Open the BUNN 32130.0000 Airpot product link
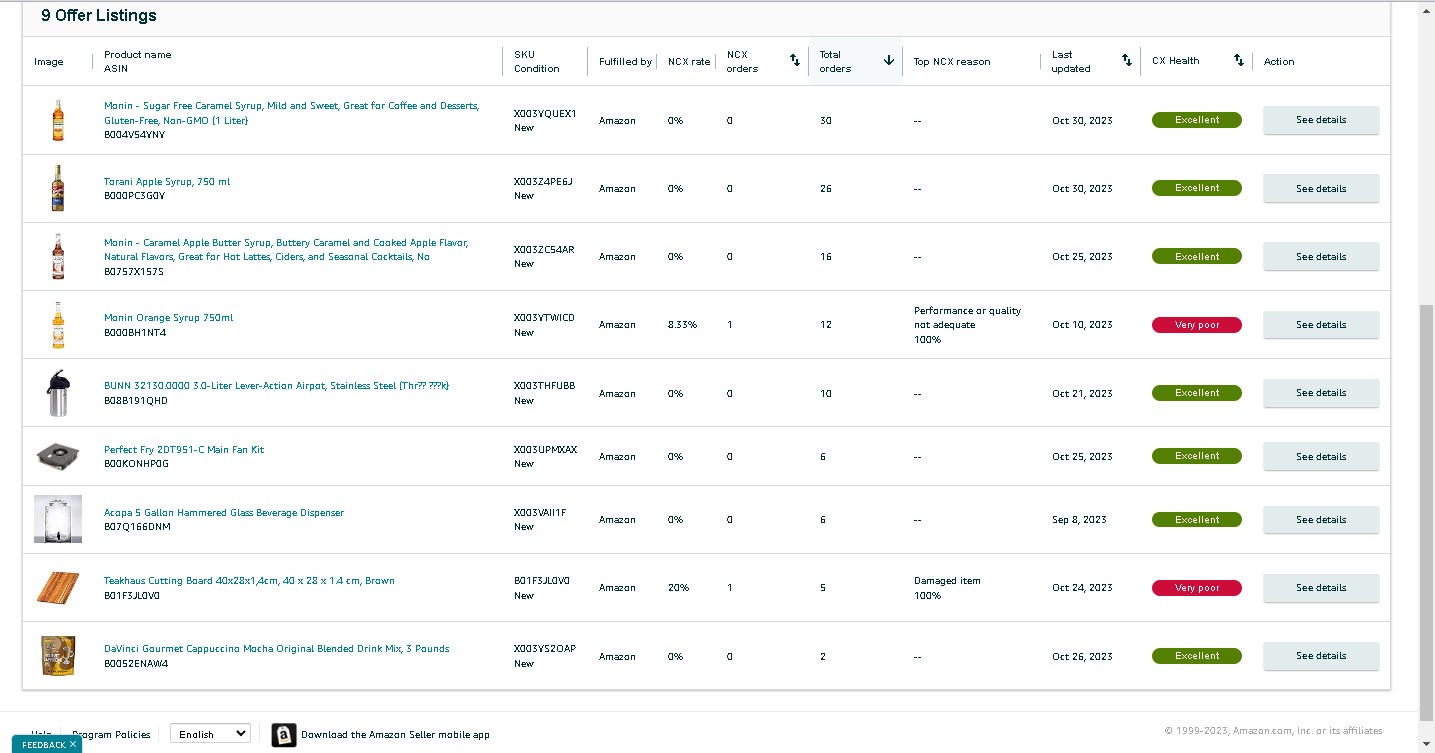Image resolution: width=1435 pixels, height=753 pixels. pyautogui.click(x=276, y=386)
